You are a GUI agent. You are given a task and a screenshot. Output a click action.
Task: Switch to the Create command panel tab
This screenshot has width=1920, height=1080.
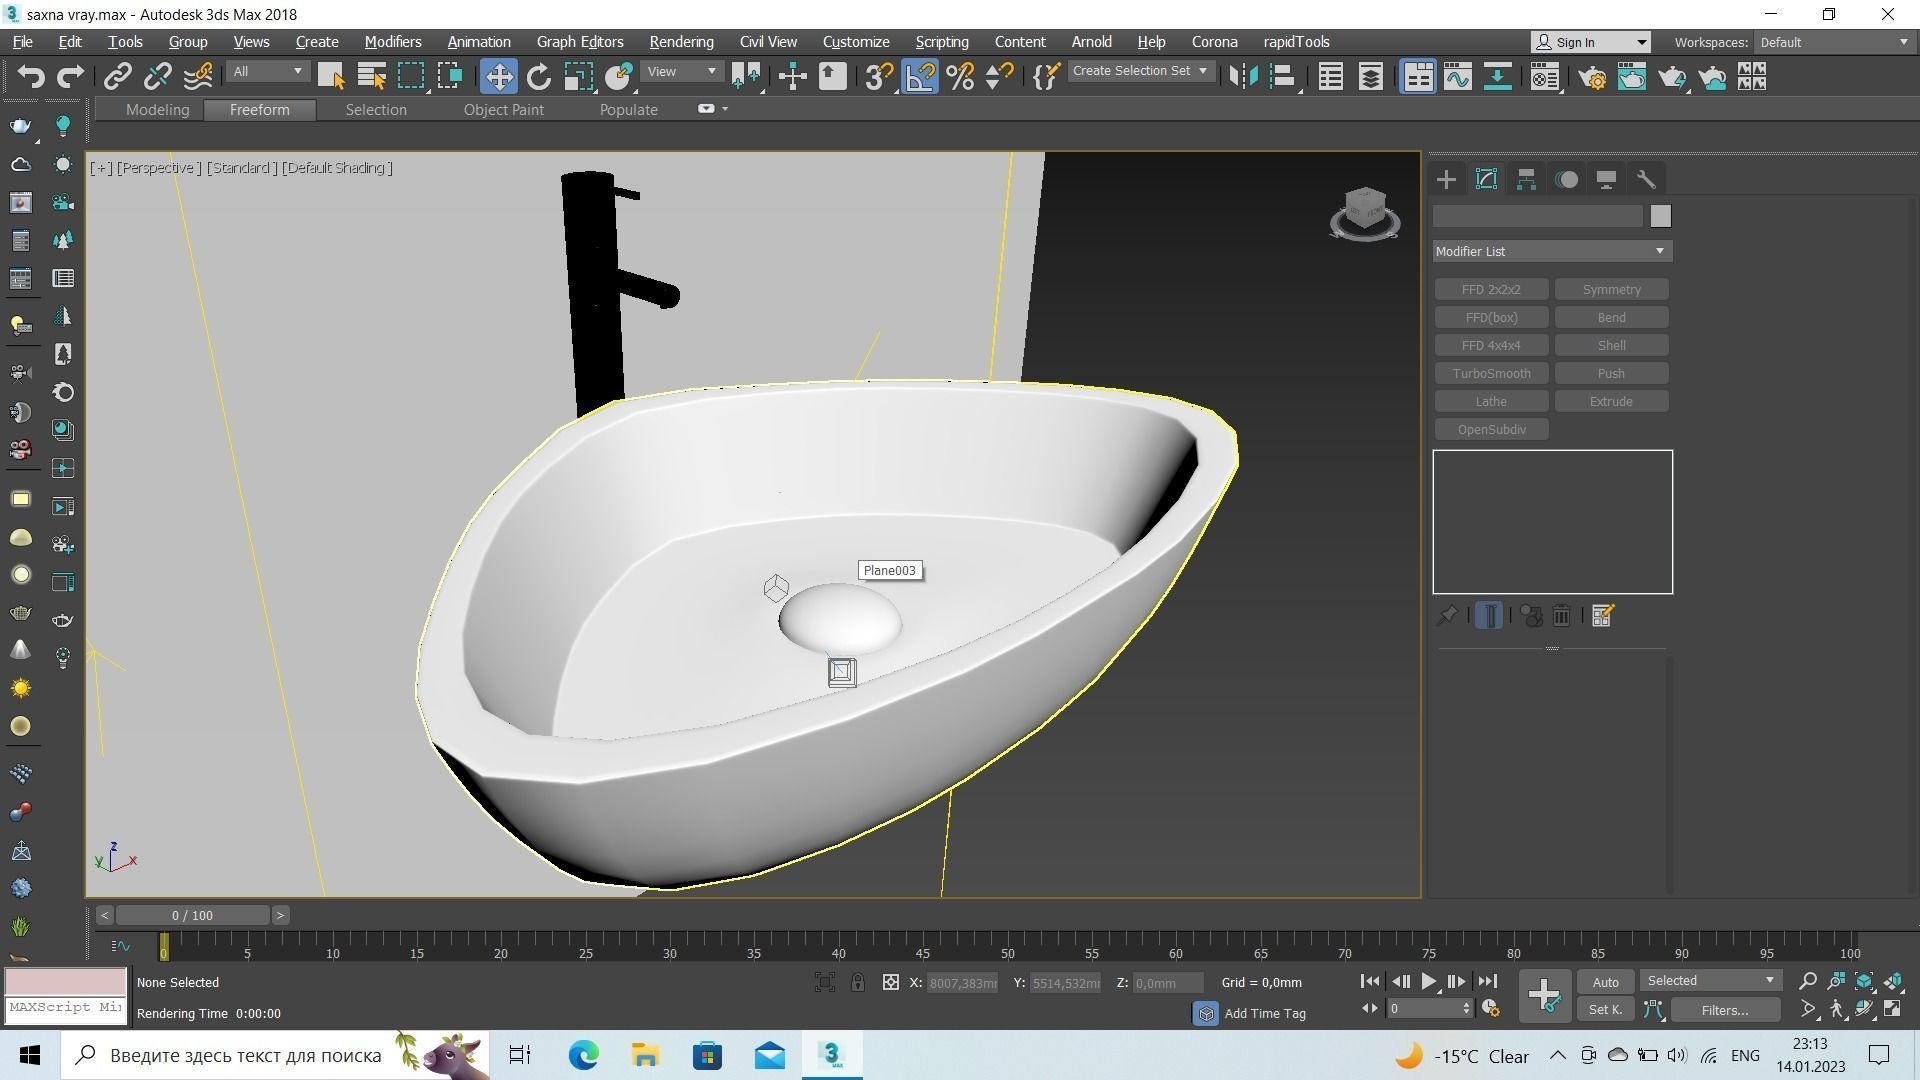(1446, 180)
